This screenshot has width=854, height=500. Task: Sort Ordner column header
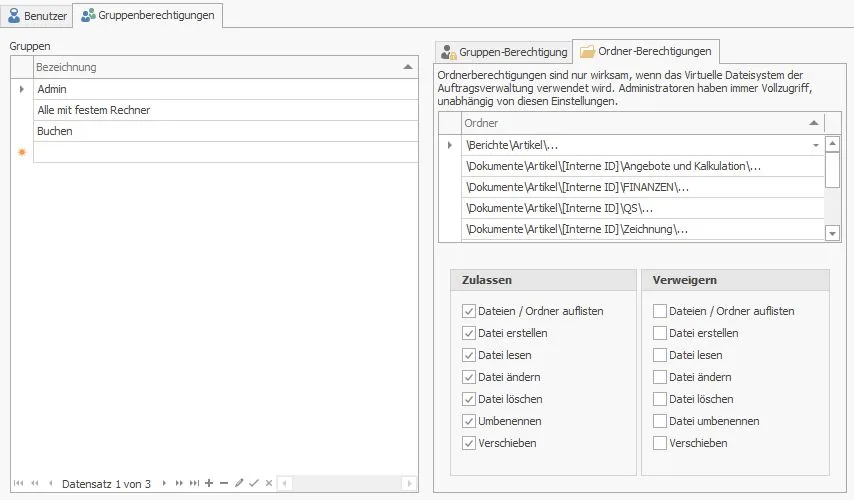(x=643, y=123)
